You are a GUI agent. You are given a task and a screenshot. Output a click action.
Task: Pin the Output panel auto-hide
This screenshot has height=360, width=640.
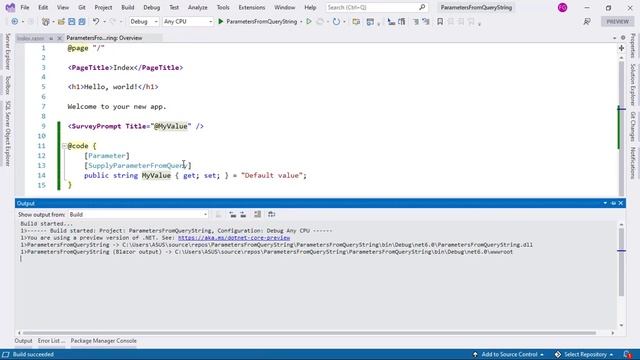pos(613,203)
